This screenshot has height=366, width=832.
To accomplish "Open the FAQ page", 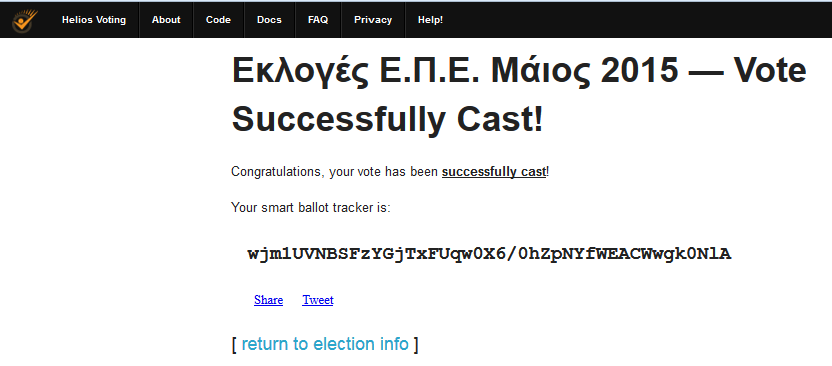I will (318, 20).
